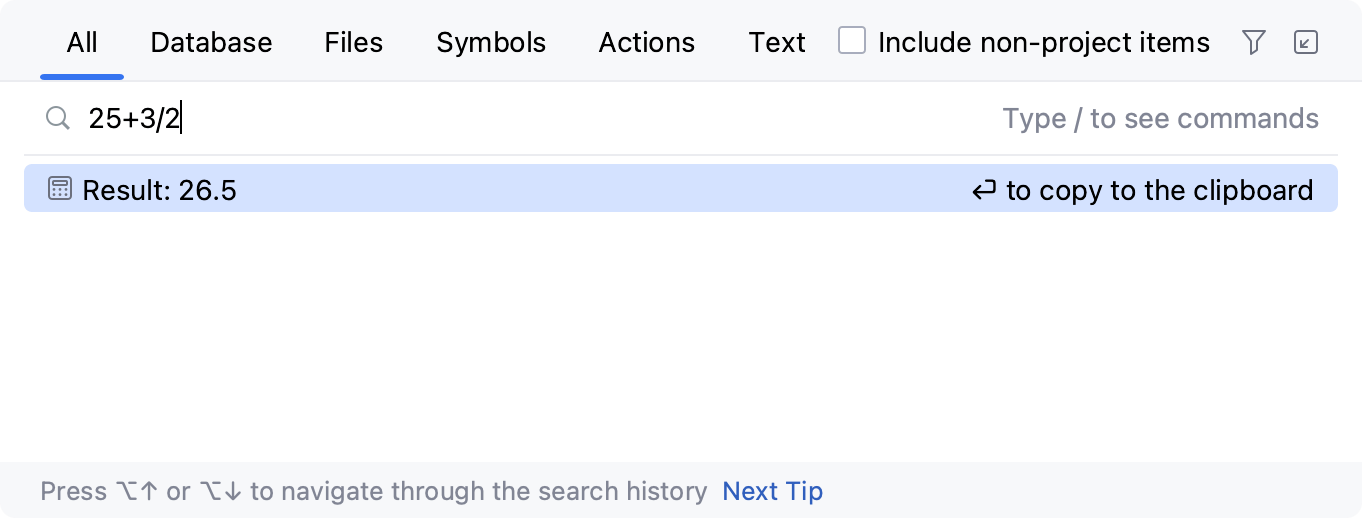The image size is (1362, 518).
Task: Click the "Type / to see commands" hint
Action: pyautogui.click(x=1160, y=119)
